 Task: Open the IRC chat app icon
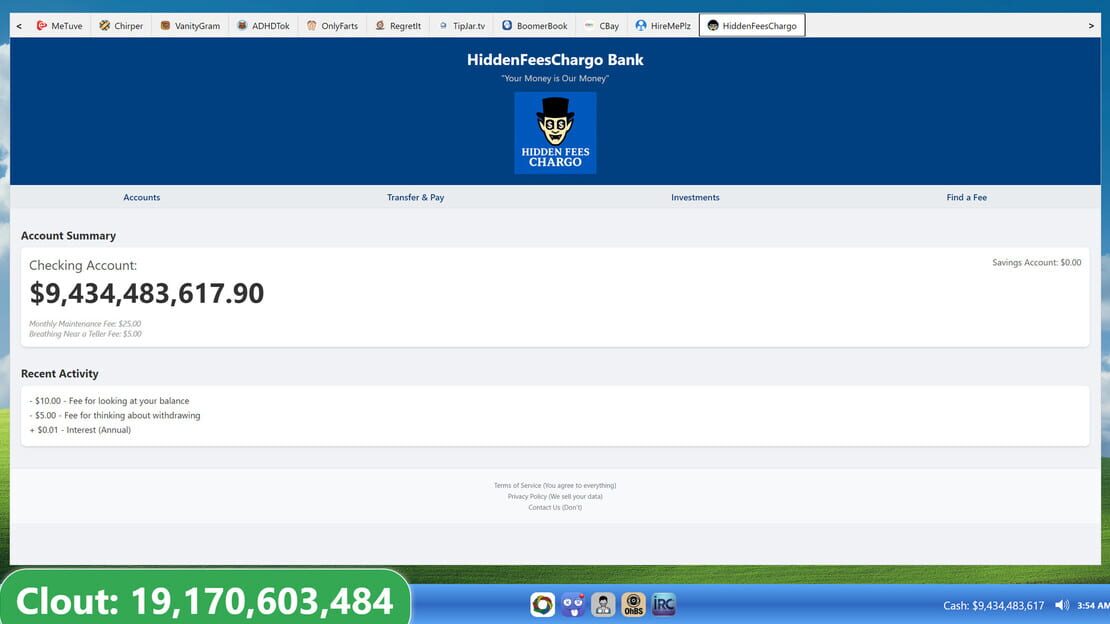click(663, 604)
